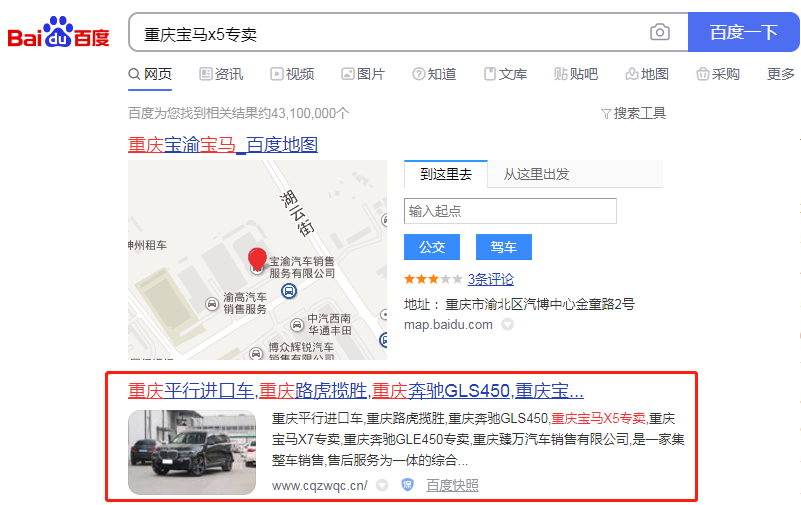Click the blue bus stop icon on map
This screenshot has height=505, width=801.
[289, 291]
